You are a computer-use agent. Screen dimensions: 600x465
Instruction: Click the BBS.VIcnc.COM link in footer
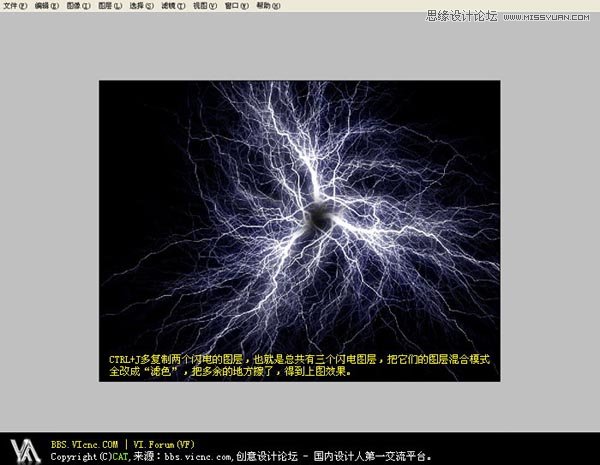pos(85,444)
